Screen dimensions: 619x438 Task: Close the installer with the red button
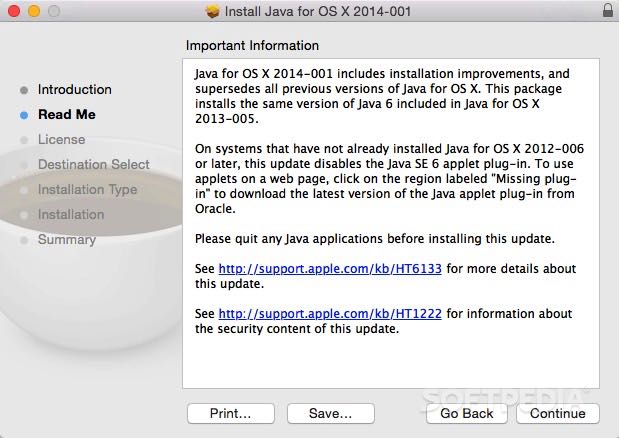(13, 11)
